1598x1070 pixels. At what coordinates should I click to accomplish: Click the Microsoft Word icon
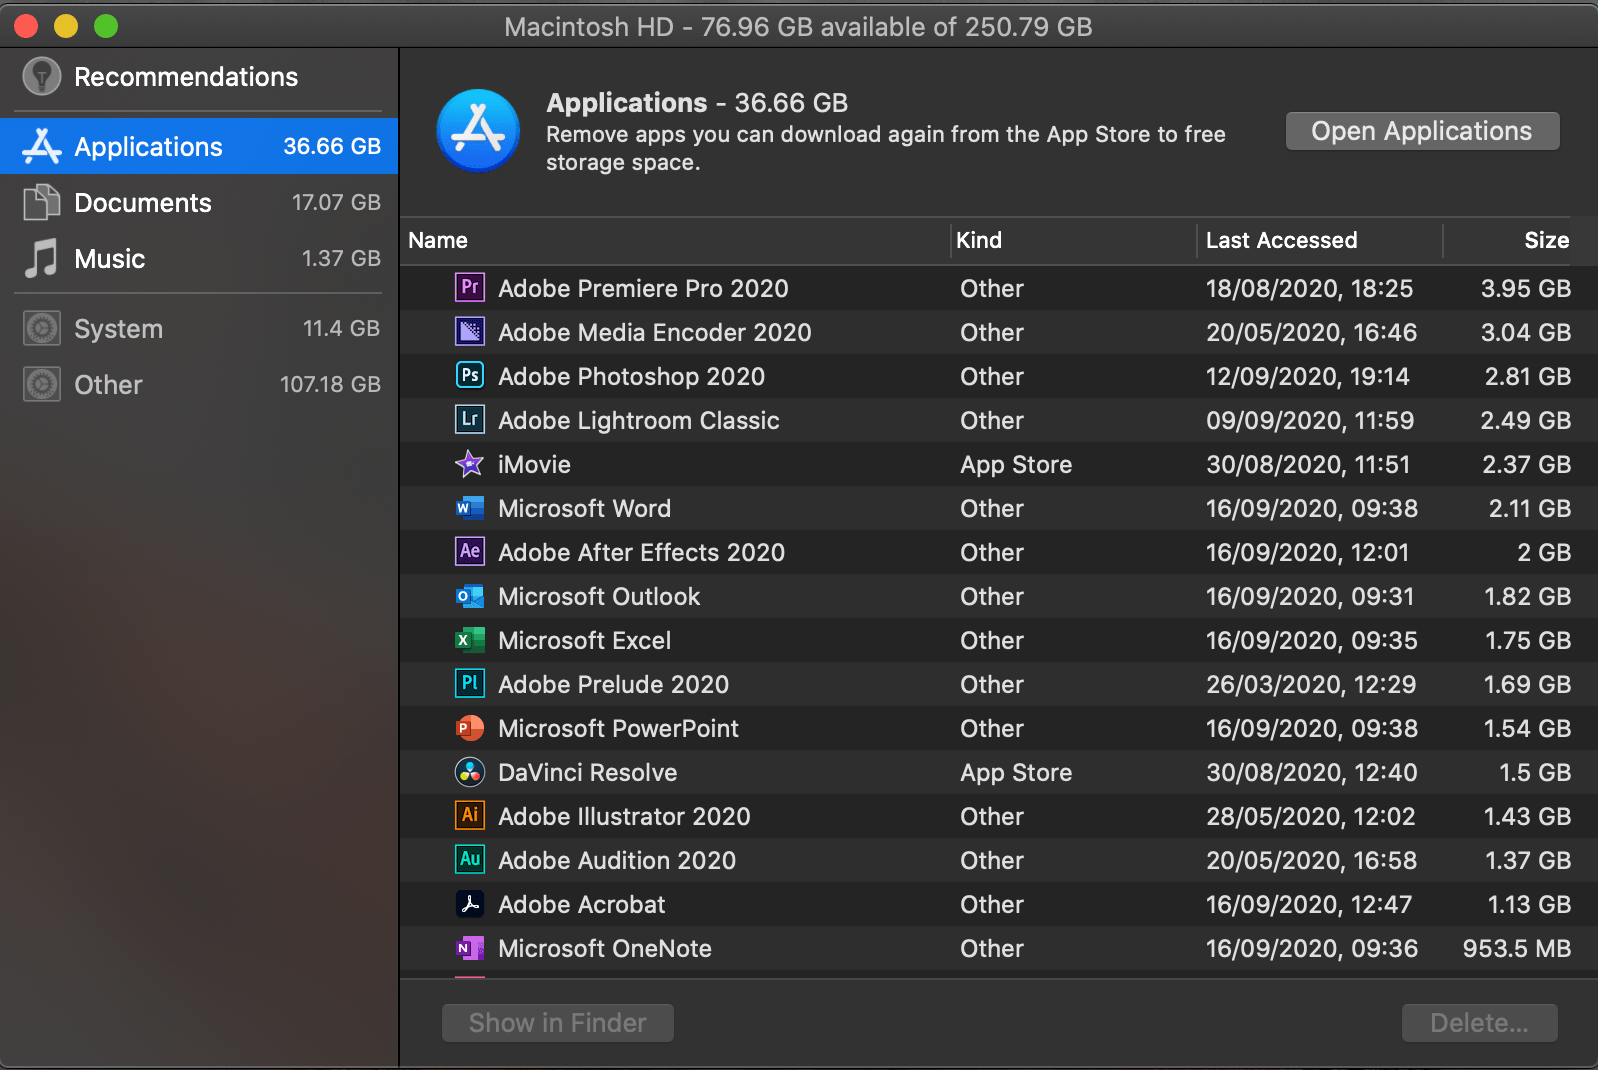[x=470, y=508]
